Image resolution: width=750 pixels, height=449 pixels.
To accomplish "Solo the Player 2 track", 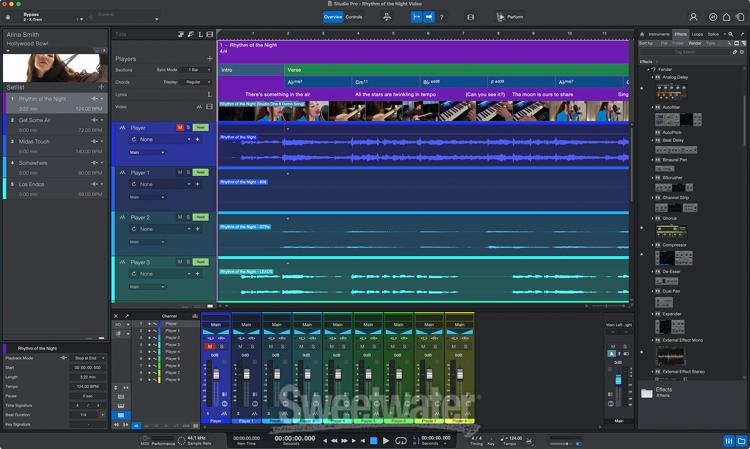I will 188,217.
